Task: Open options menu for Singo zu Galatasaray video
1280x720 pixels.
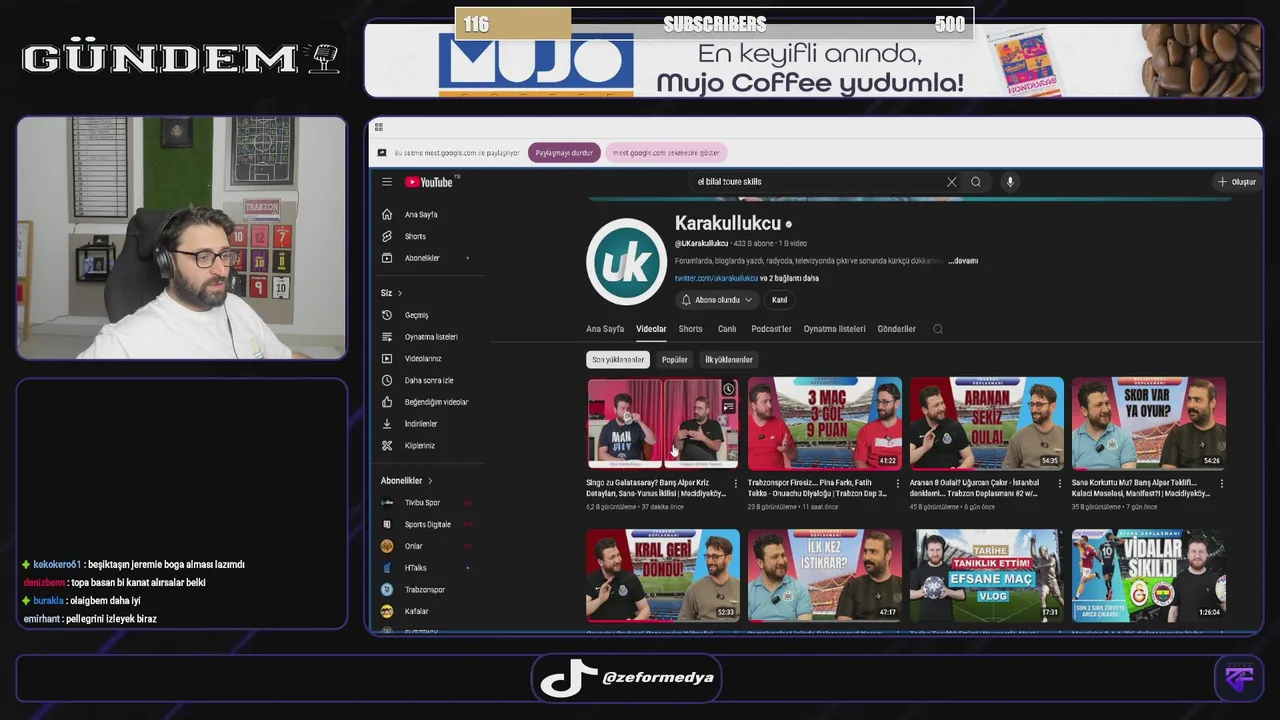Action: 736,483
